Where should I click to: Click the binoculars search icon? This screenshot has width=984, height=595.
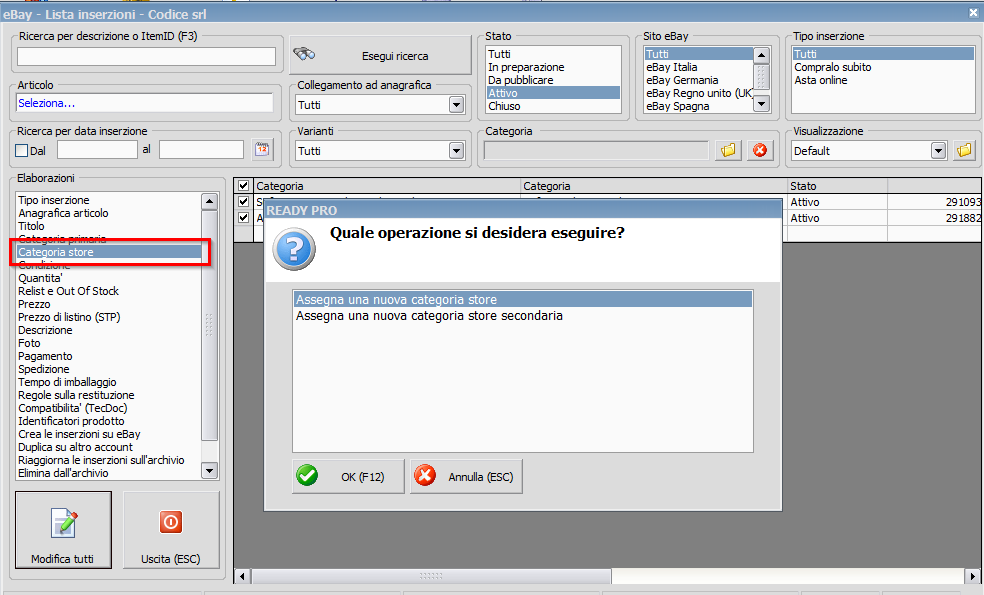point(304,54)
